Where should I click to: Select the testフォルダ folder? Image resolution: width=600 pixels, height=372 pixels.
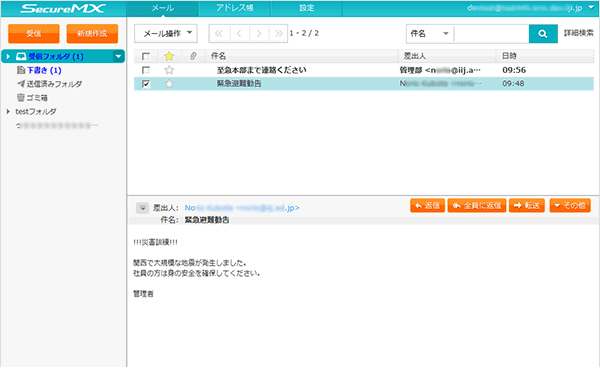tap(36, 112)
